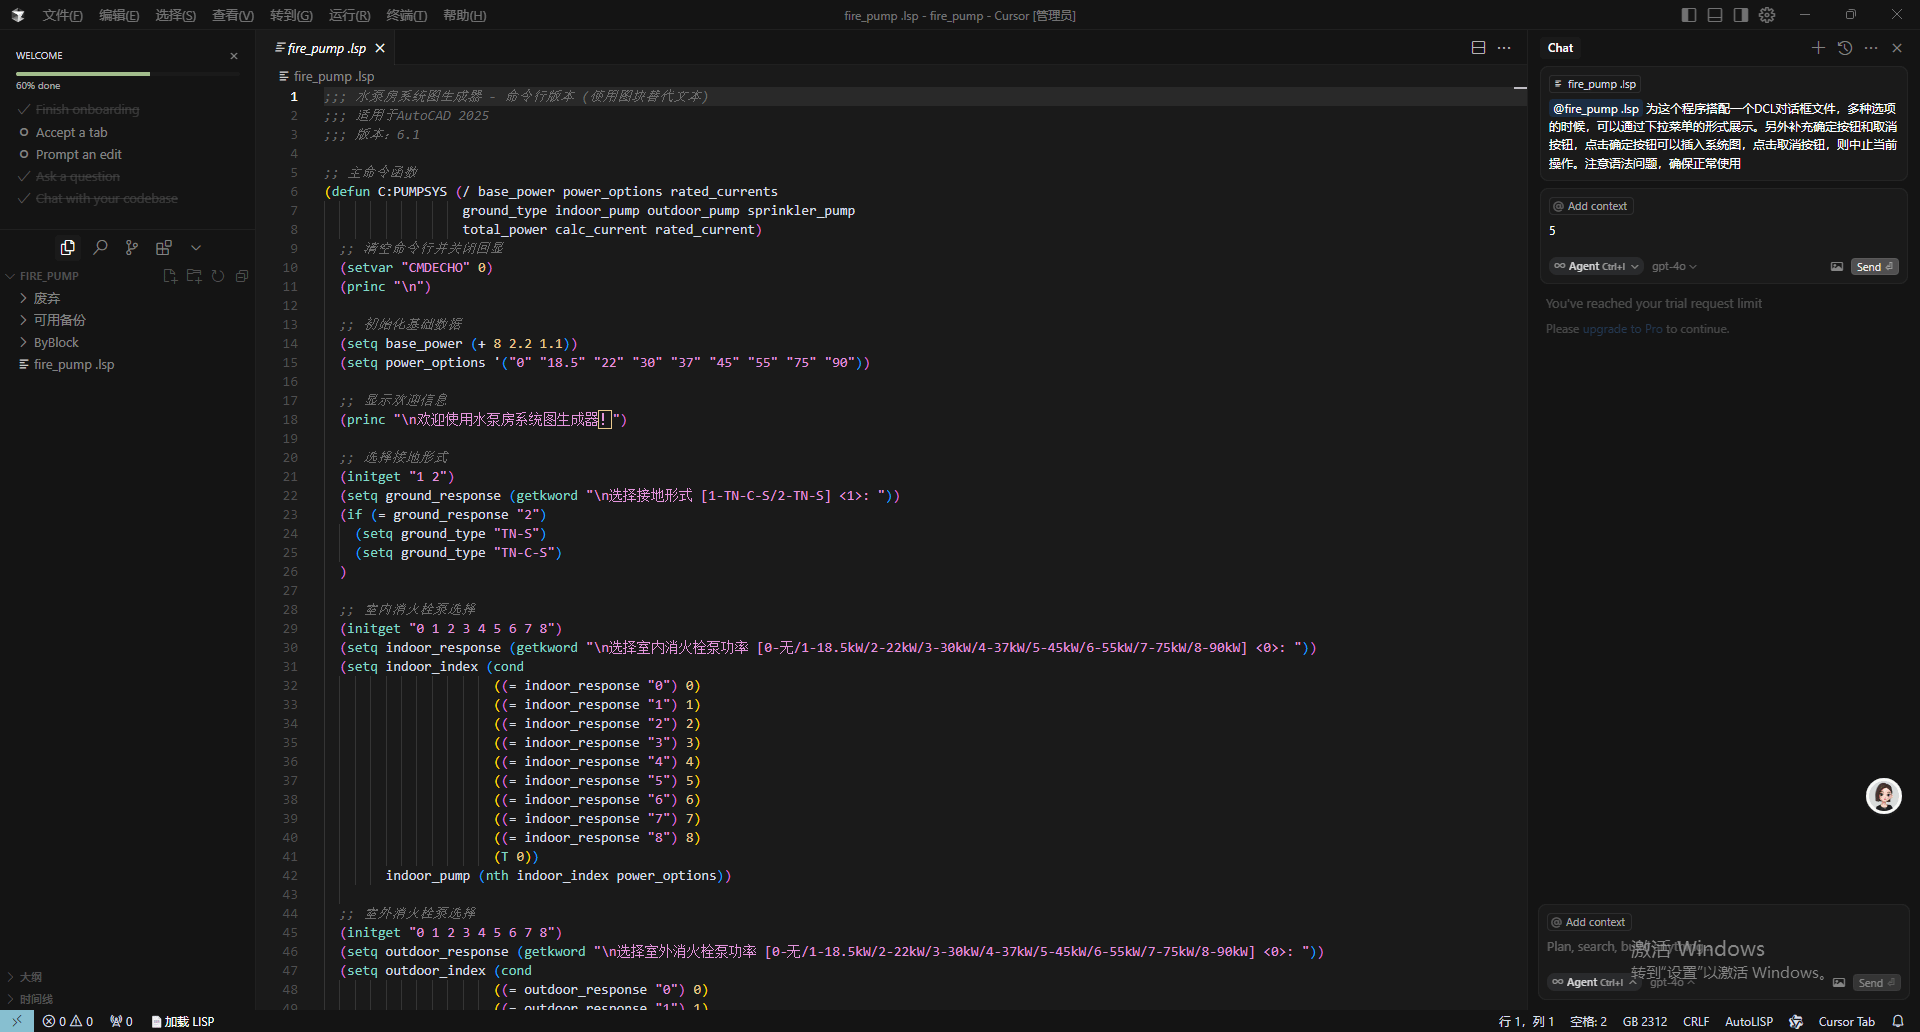Image resolution: width=1920 pixels, height=1032 pixels.
Task: Open the Extensions view icon
Action: point(164,247)
